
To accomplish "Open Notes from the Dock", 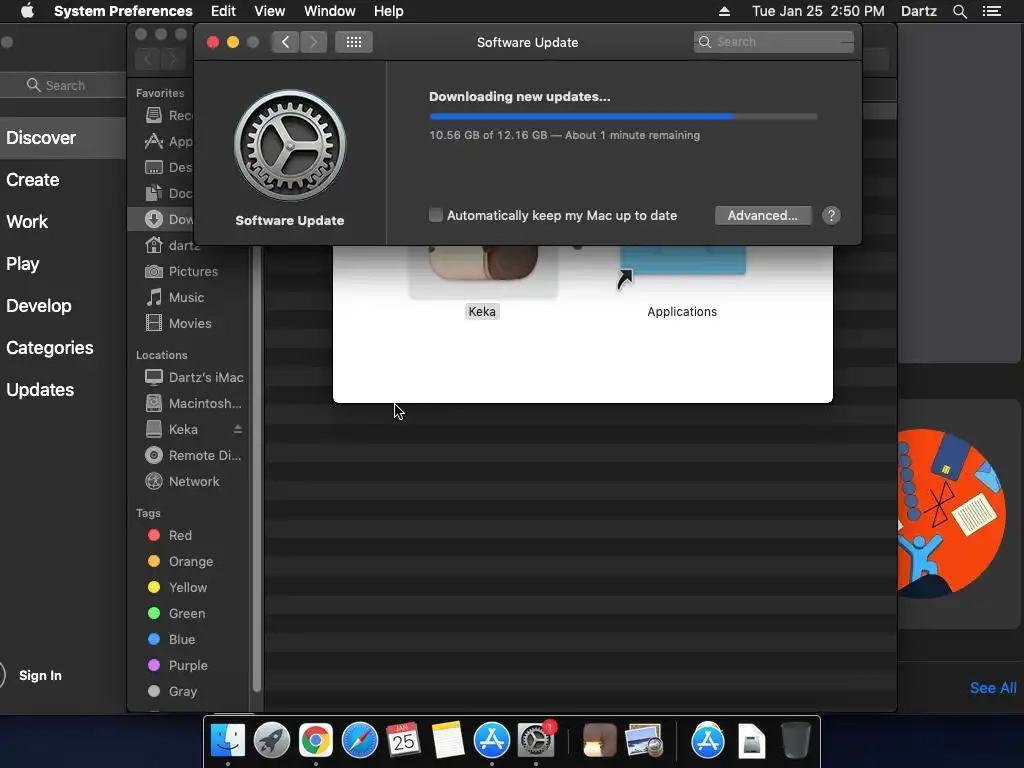I will coord(447,741).
